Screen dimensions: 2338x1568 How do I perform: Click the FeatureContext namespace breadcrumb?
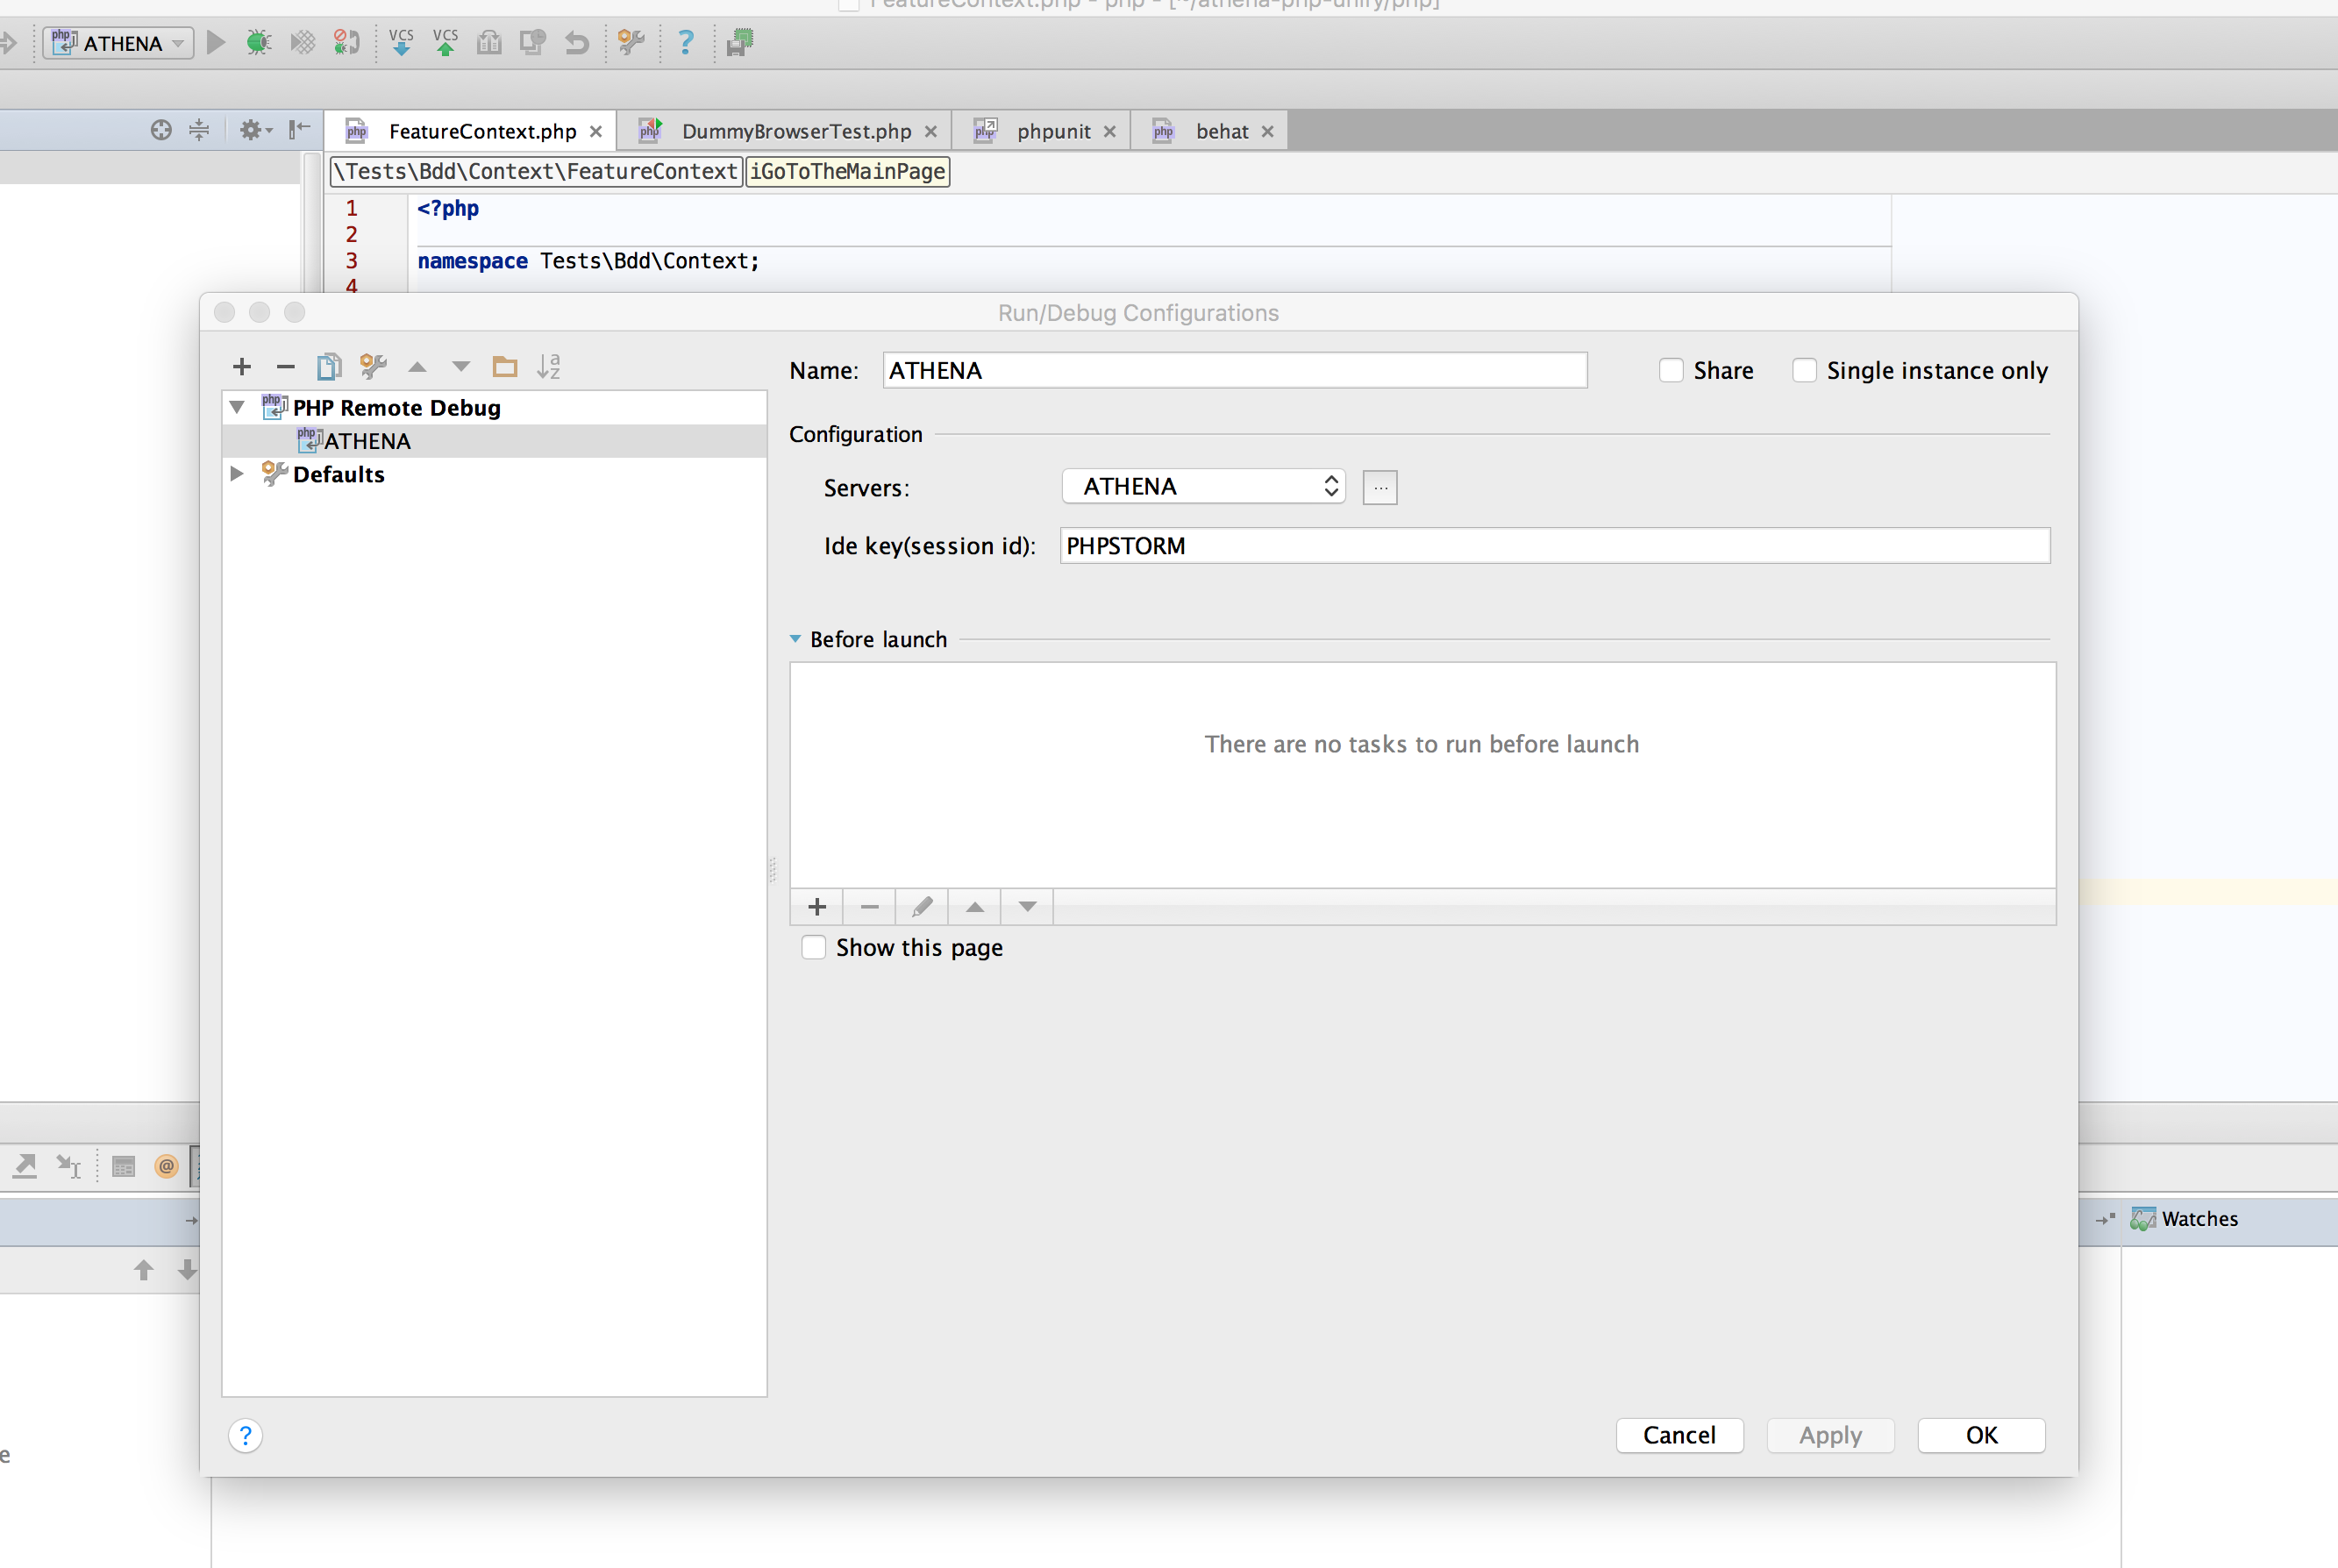point(536,171)
